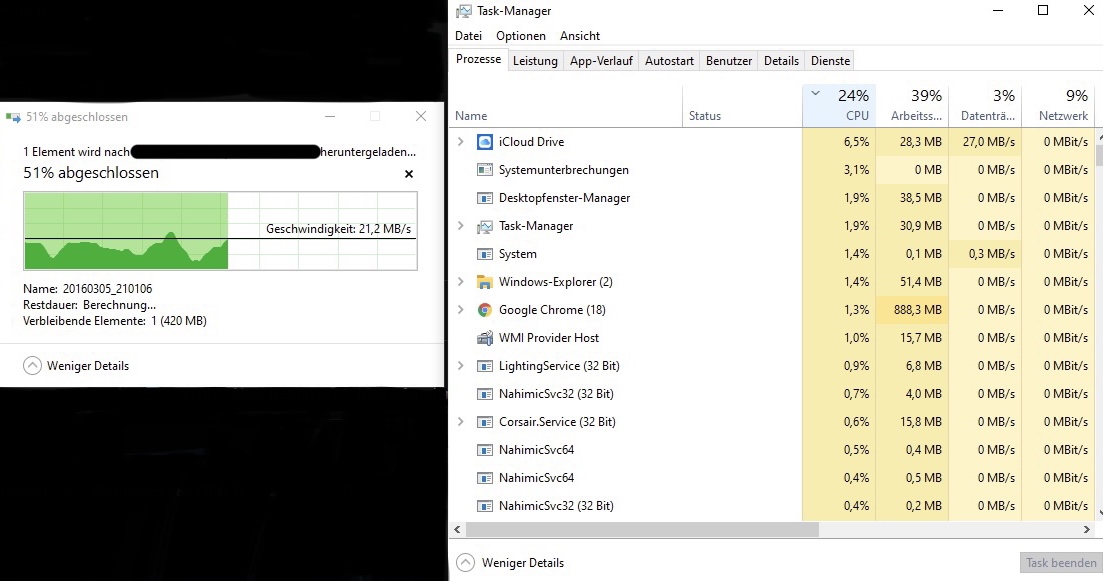Click the Task-Manager title bar icon
1103x581 pixels.
pyautogui.click(x=464, y=11)
